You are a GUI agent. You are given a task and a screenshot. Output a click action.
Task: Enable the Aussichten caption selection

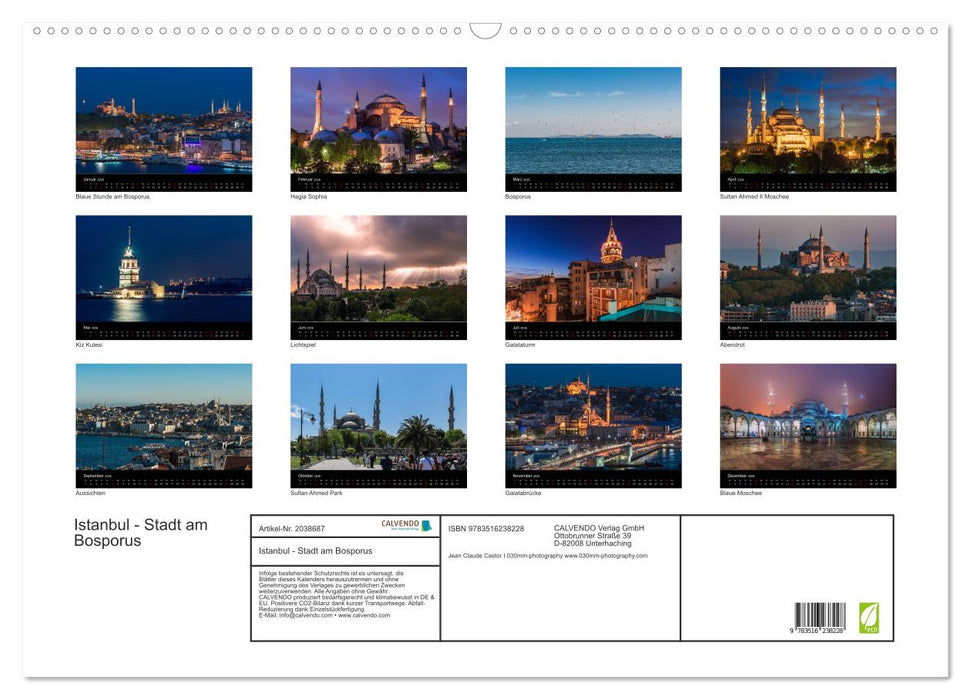pos(92,492)
